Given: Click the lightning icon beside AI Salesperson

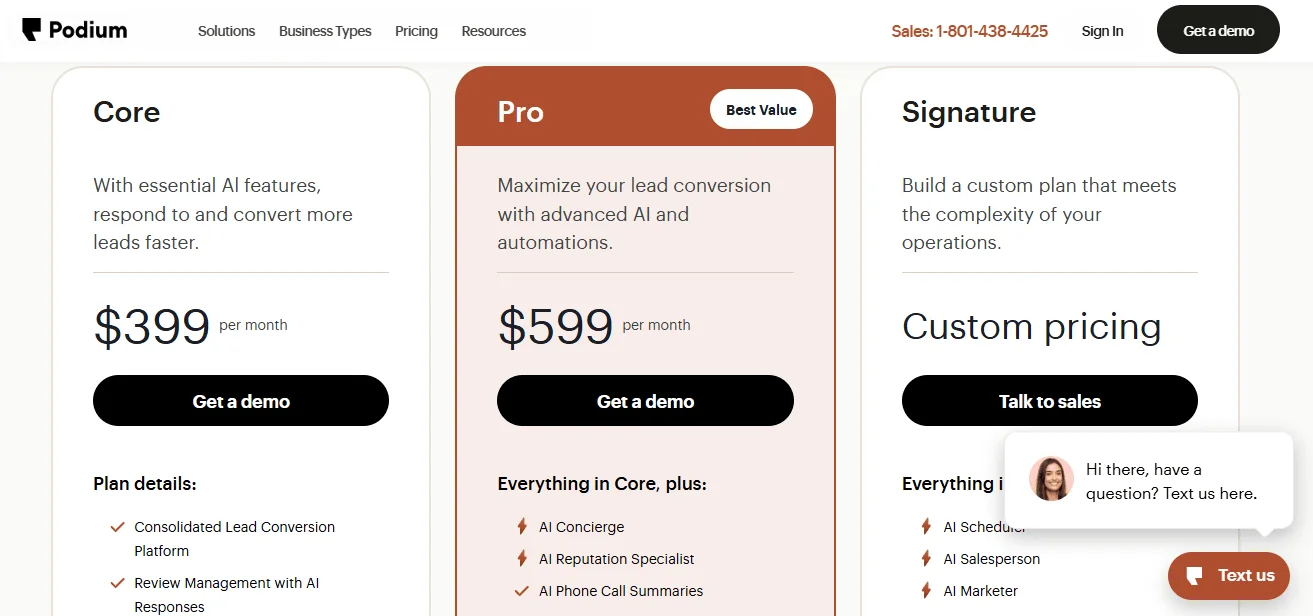Looking at the screenshot, I should click(x=925, y=559).
